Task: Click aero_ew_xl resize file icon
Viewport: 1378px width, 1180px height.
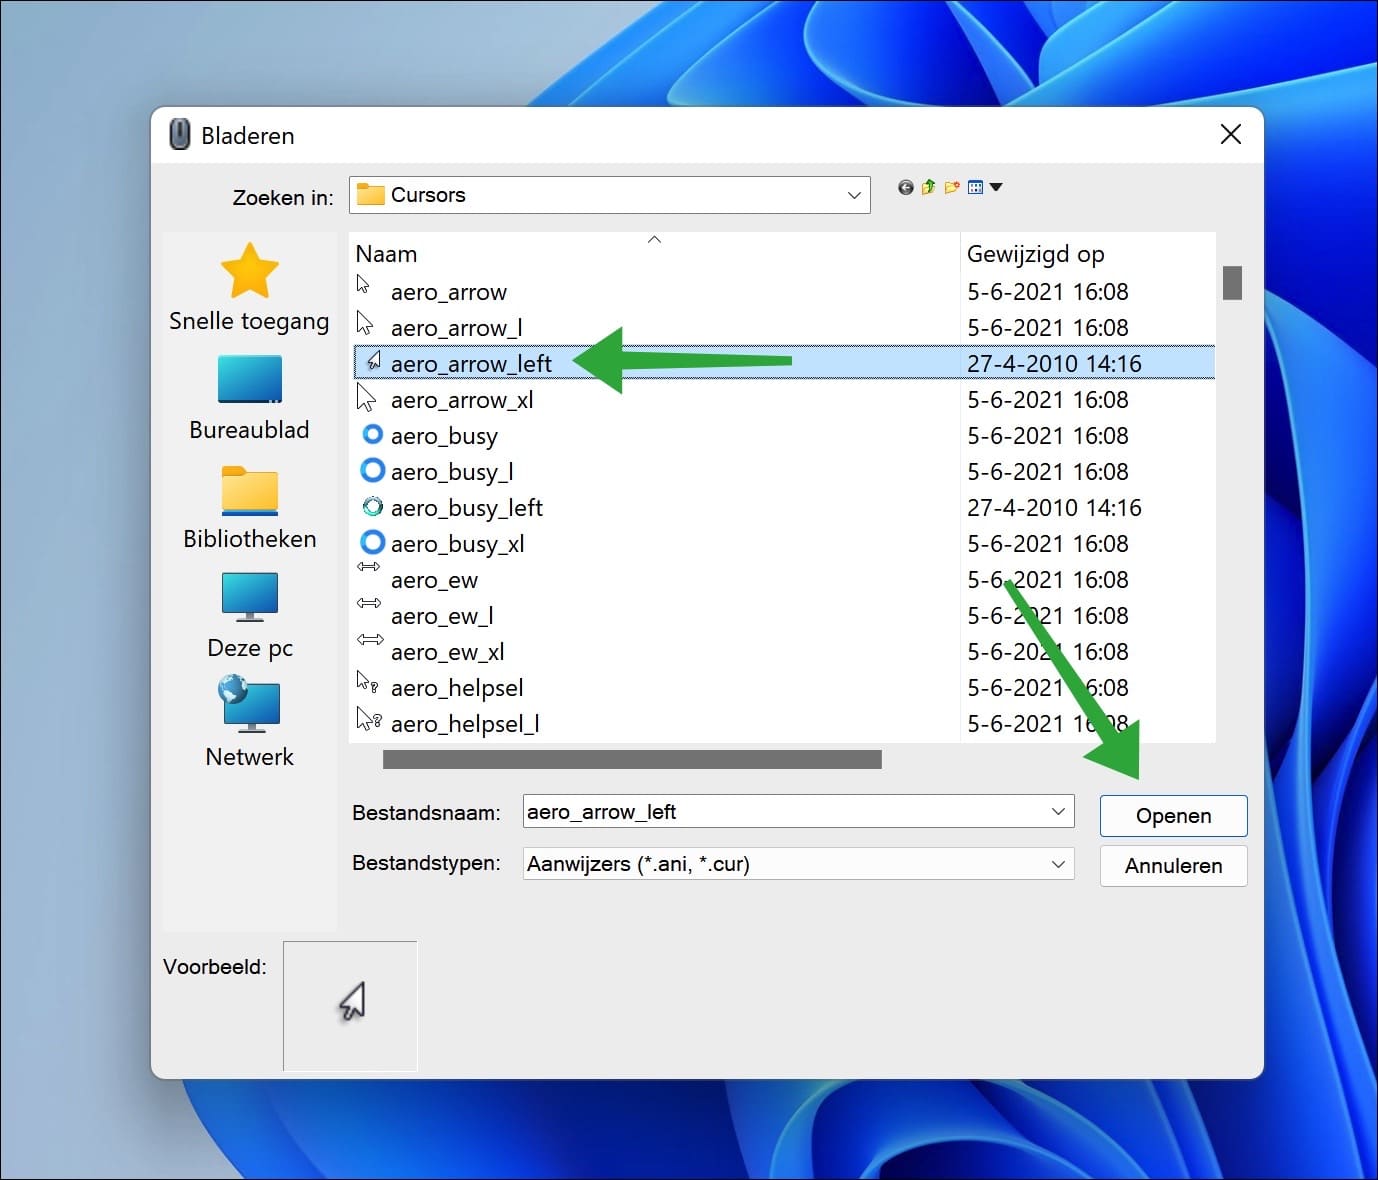Action: pos(370,639)
